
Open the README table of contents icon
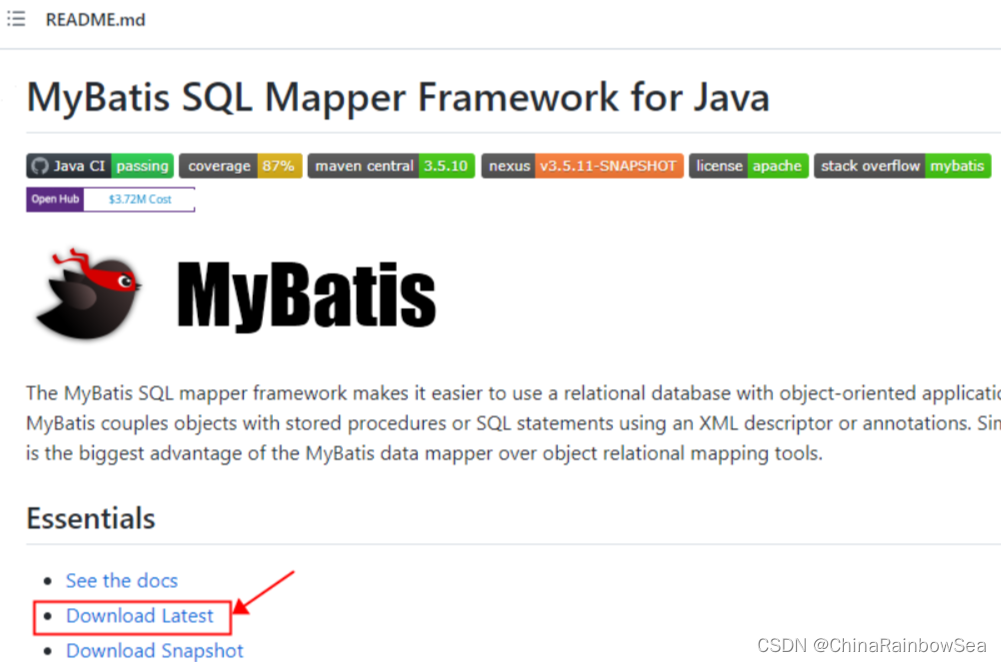pos(16,19)
